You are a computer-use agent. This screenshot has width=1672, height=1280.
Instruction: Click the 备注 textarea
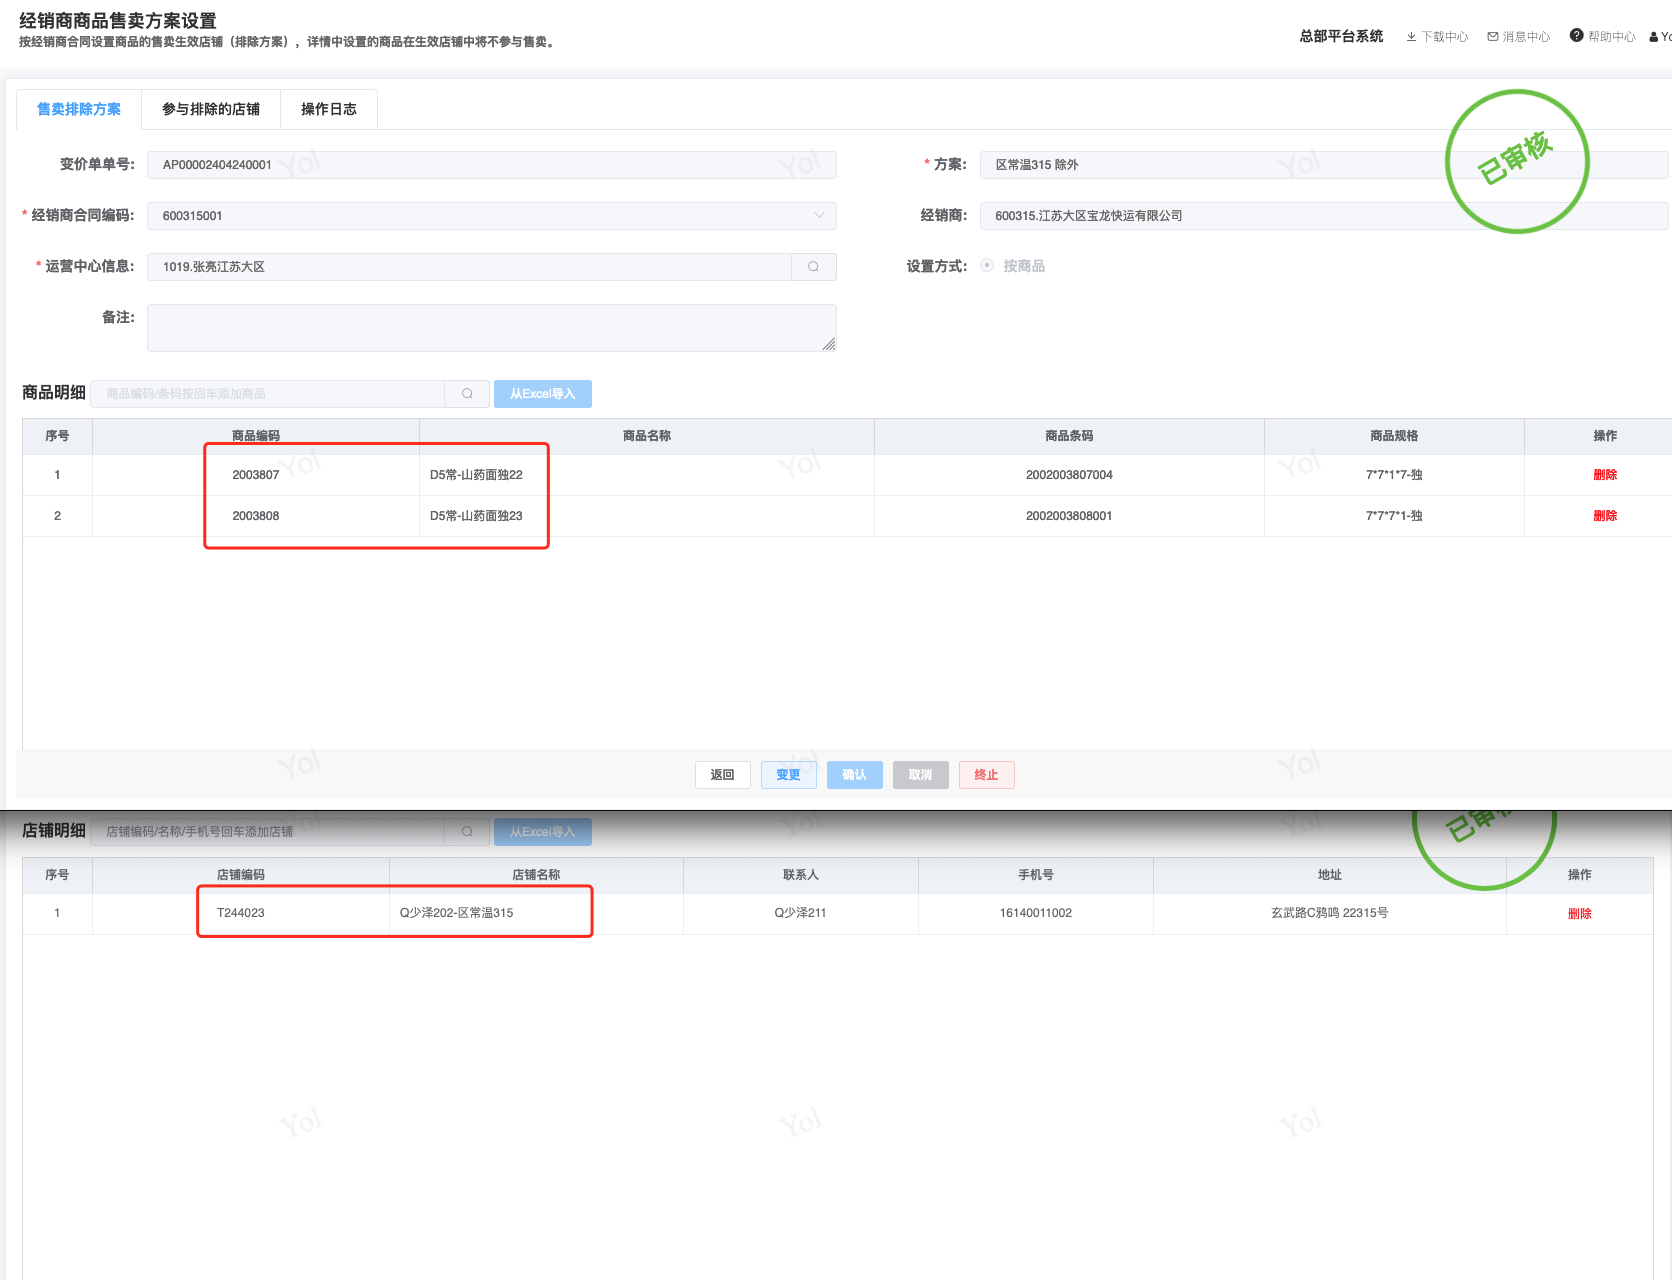(x=492, y=328)
